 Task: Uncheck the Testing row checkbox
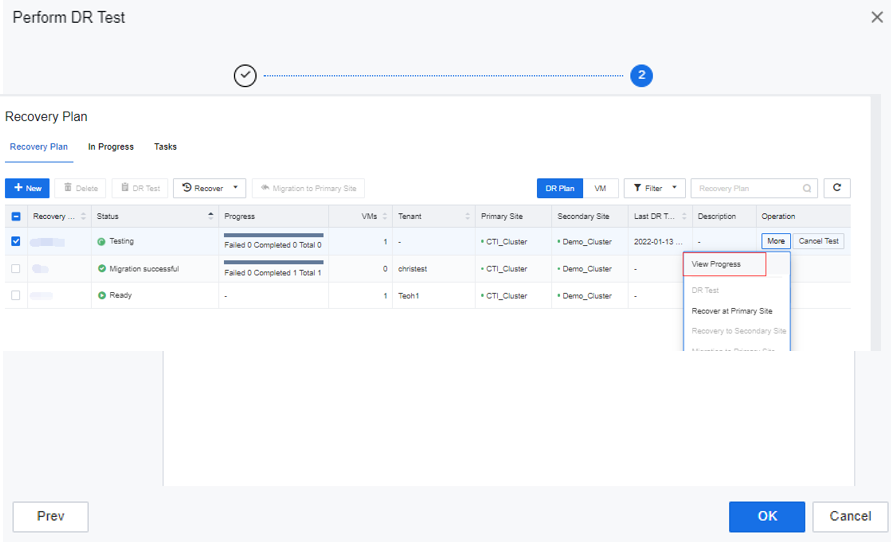tap(16, 242)
